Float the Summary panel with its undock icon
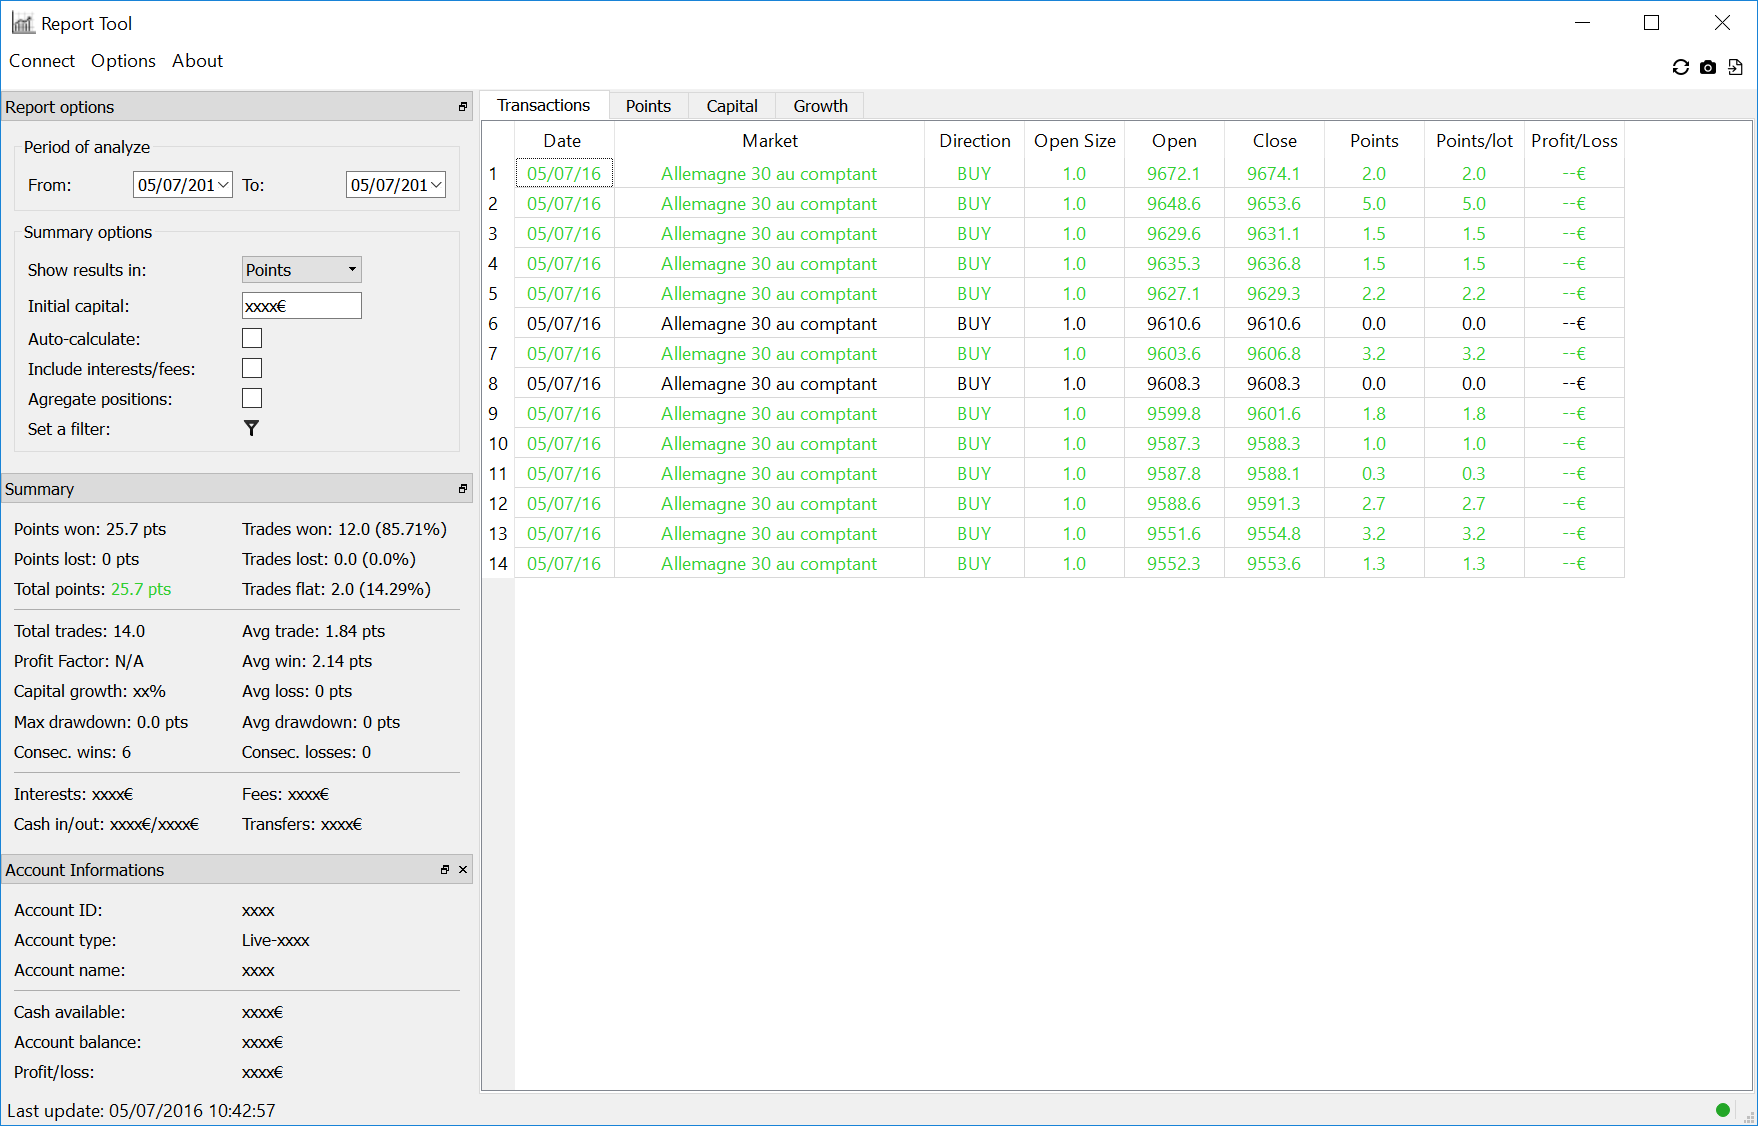The image size is (1758, 1126). click(462, 489)
